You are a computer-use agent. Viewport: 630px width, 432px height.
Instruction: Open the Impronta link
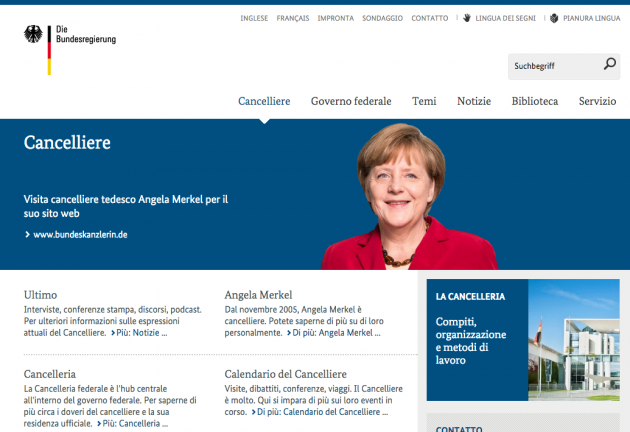point(335,18)
